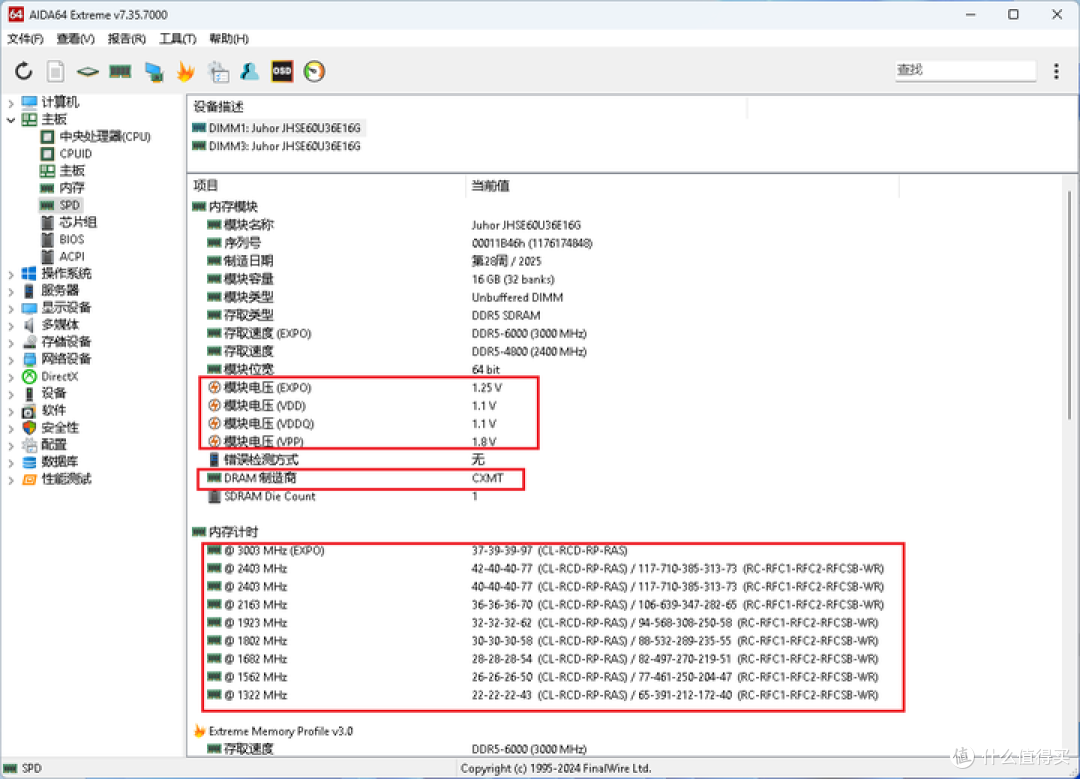Open the three-dot options menu

tap(1056, 71)
